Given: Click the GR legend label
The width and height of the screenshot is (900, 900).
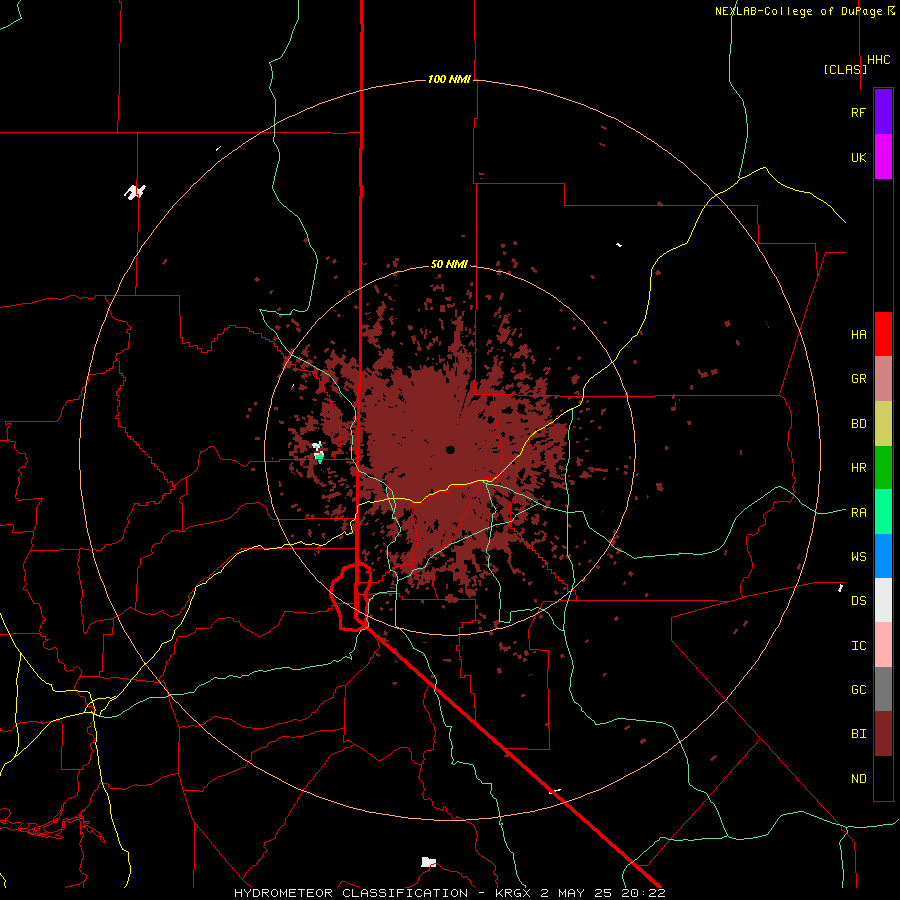Looking at the screenshot, I should click(x=858, y=379).
